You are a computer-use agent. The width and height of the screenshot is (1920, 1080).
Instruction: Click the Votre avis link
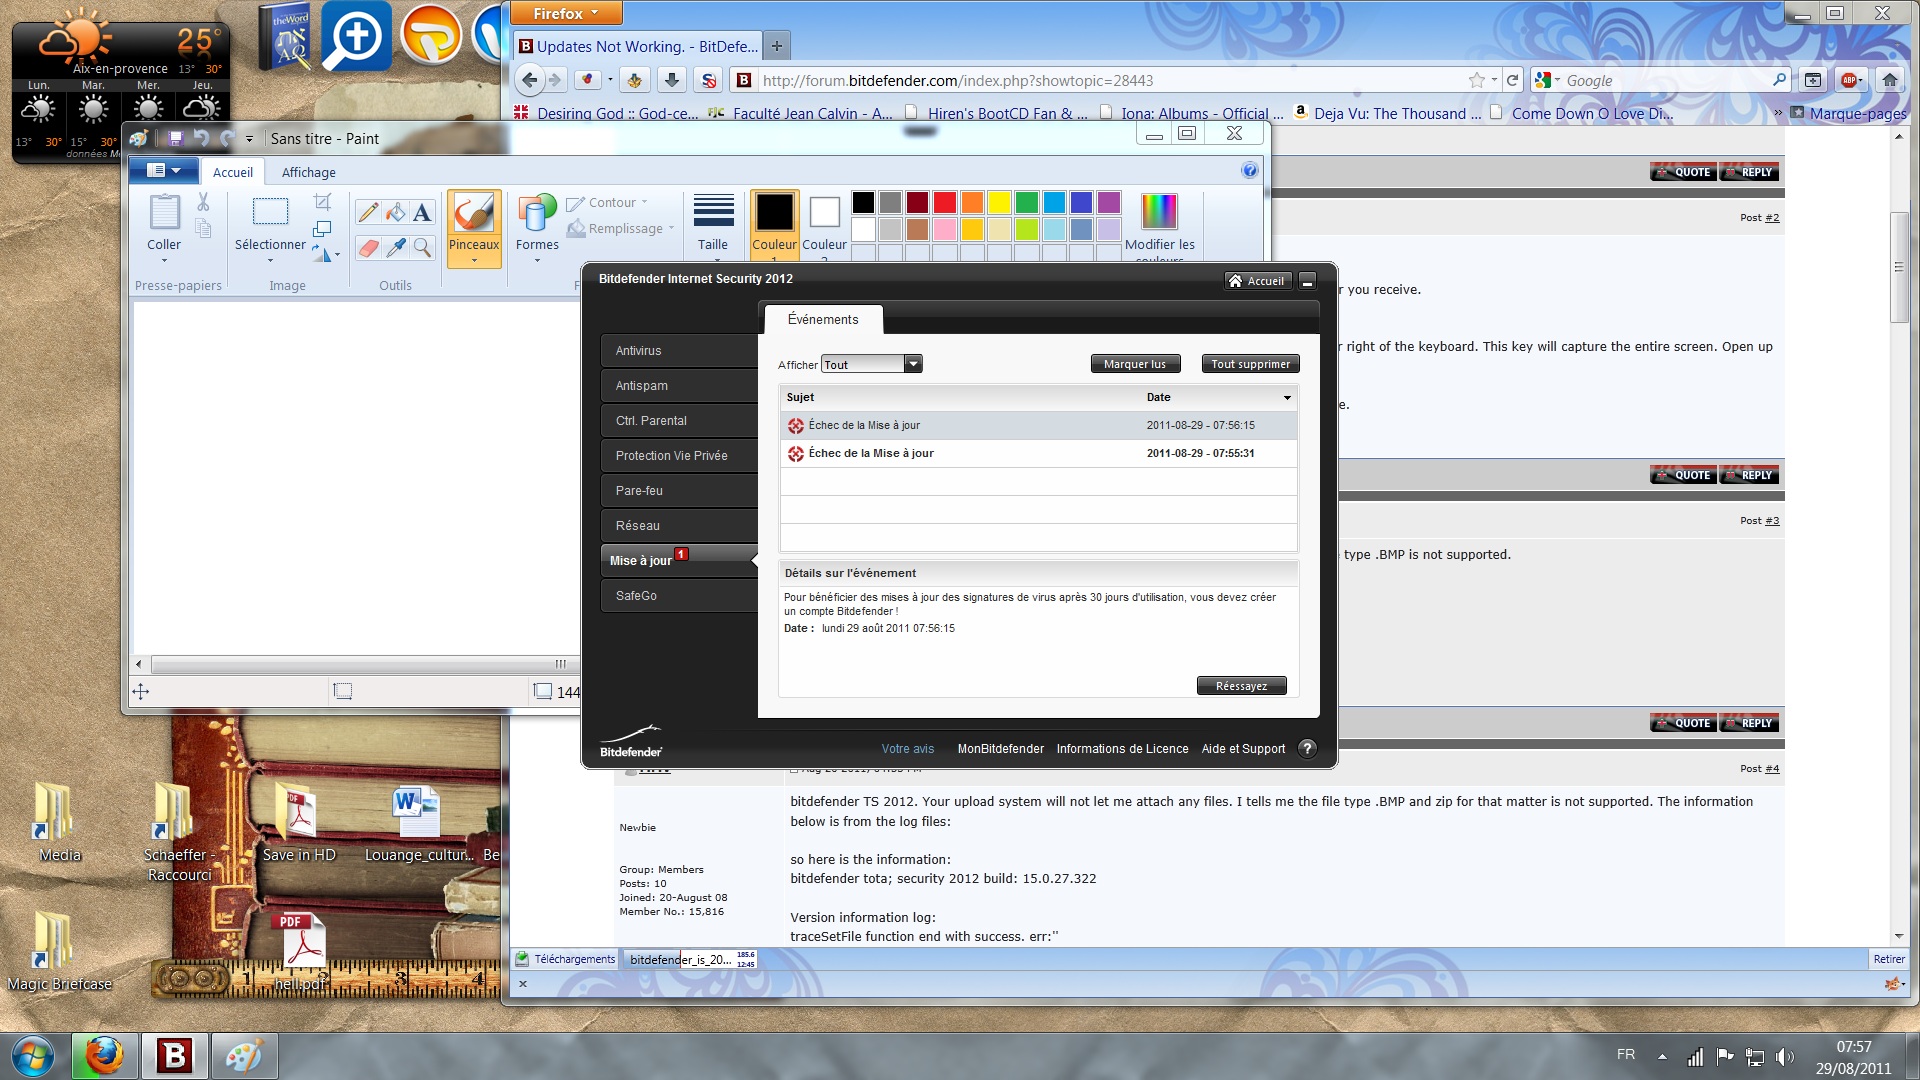pyautogui.click(x=907, y=749)
